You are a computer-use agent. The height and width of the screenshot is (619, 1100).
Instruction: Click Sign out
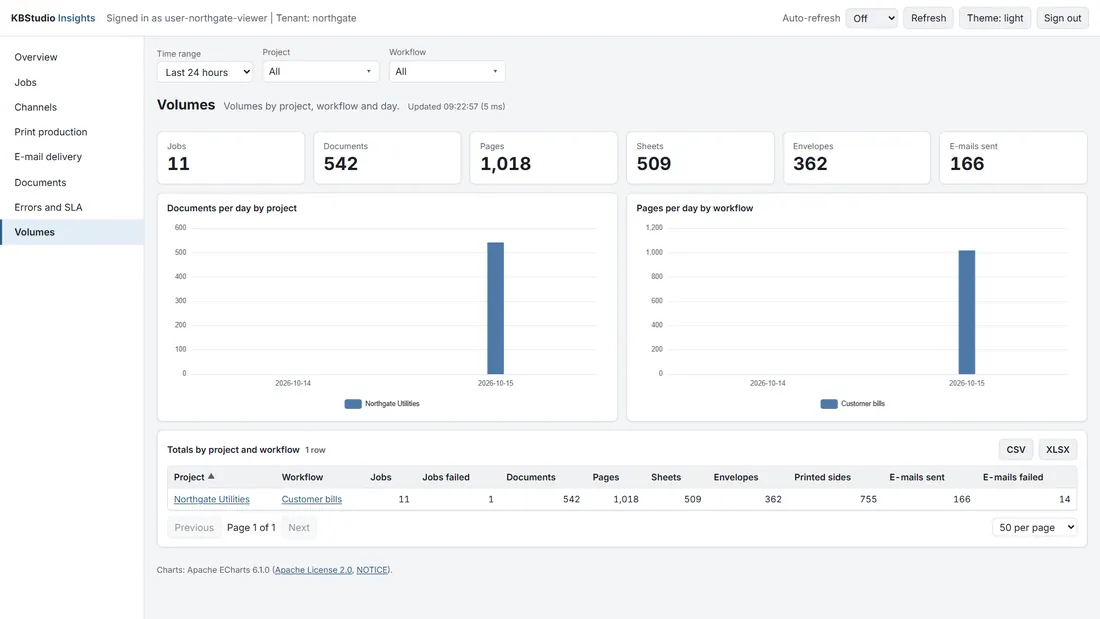click(x=1062, y=18)
